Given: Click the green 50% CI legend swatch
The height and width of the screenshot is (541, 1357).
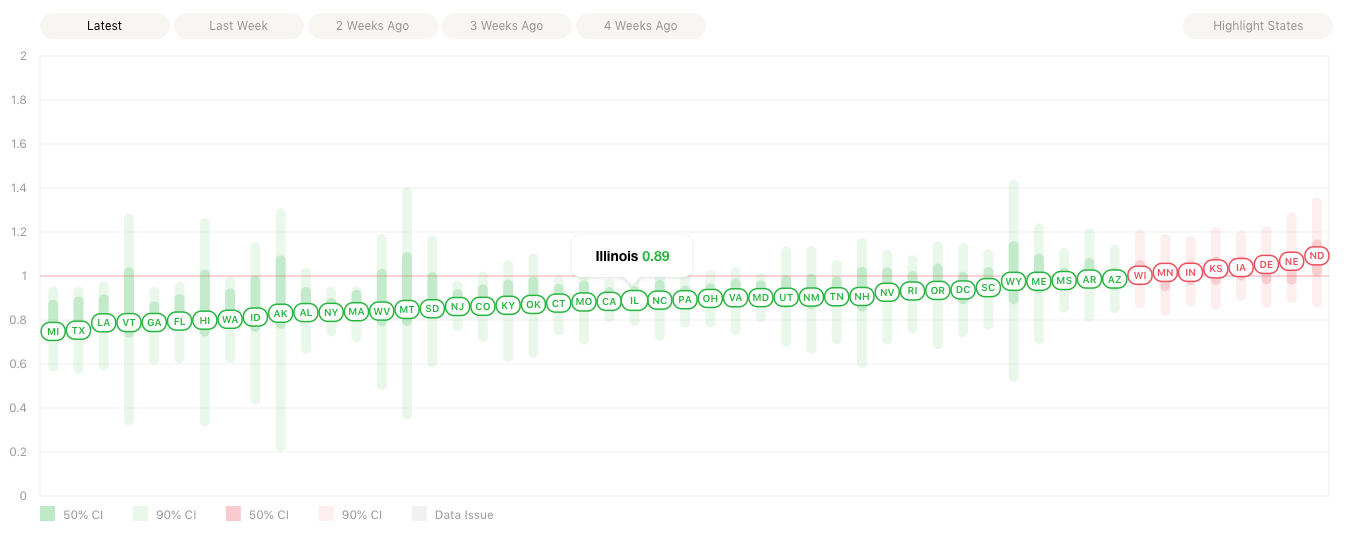Looking at the screenshot, I should [47, 514].
